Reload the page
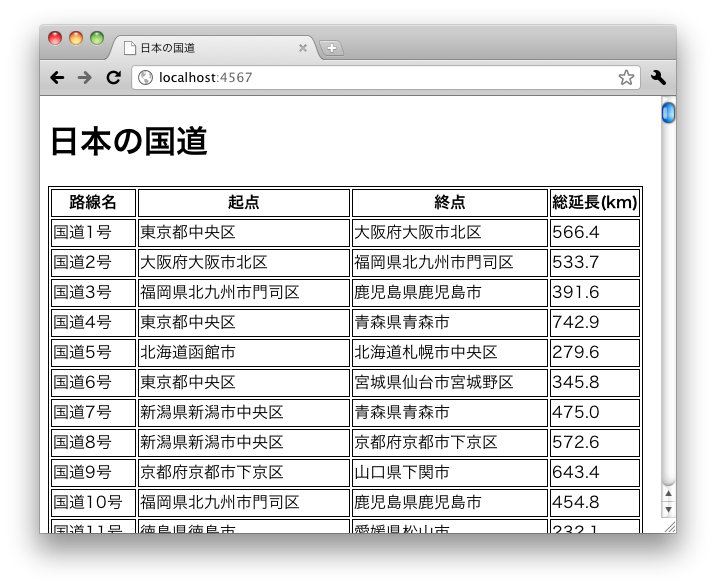716x588 pixels. [113, 78]
